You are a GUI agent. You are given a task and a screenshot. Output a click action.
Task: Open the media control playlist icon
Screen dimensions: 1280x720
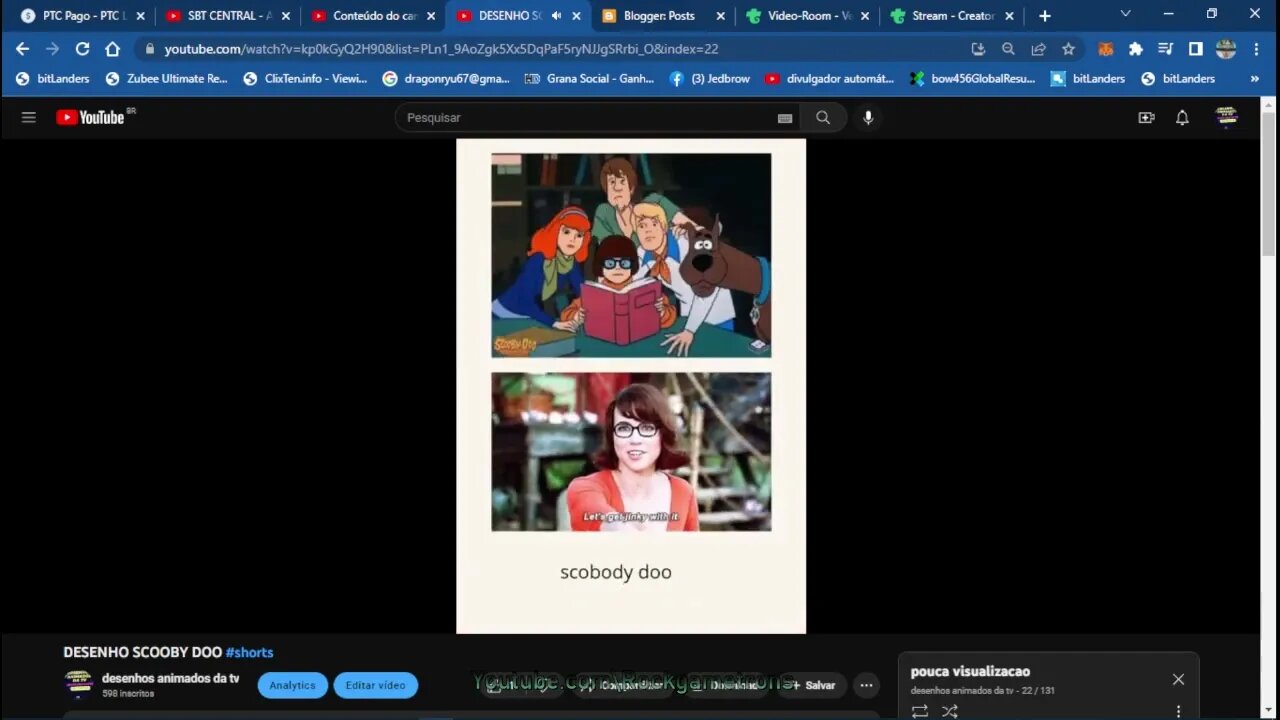1165,49
